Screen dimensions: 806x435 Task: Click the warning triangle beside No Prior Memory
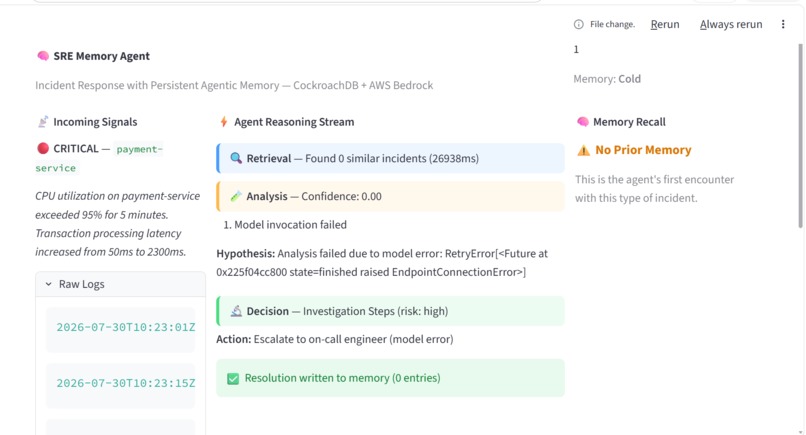tap(583, 150)
